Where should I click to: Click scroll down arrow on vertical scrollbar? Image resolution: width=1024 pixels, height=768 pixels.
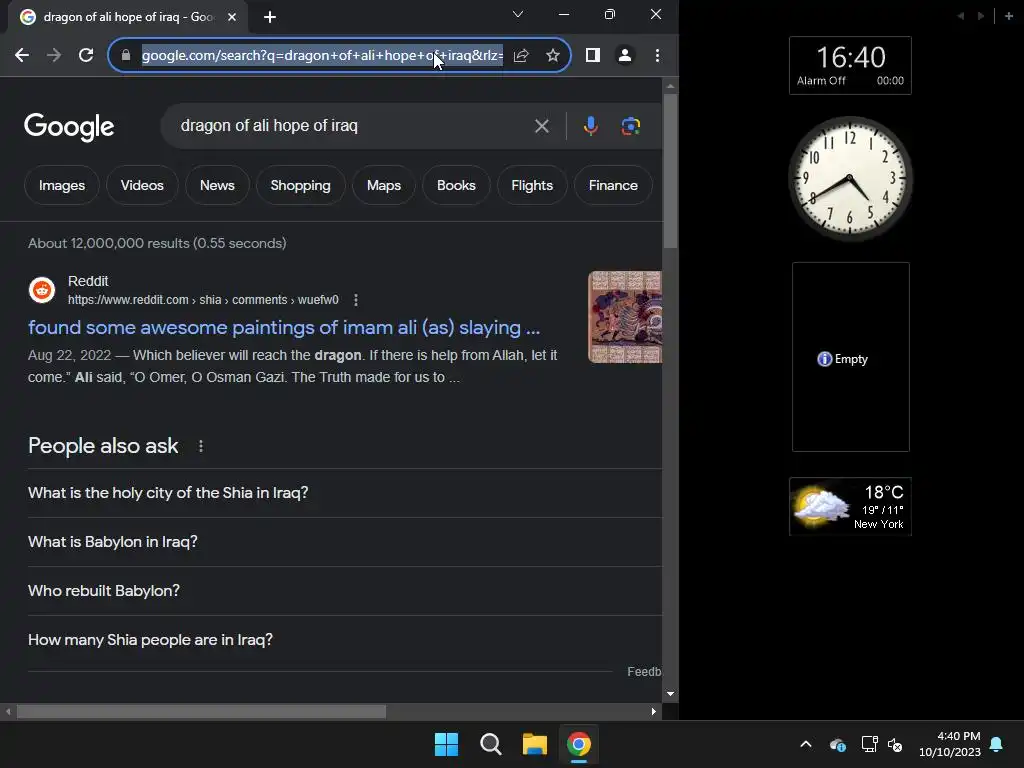click(x=670, y=694)
